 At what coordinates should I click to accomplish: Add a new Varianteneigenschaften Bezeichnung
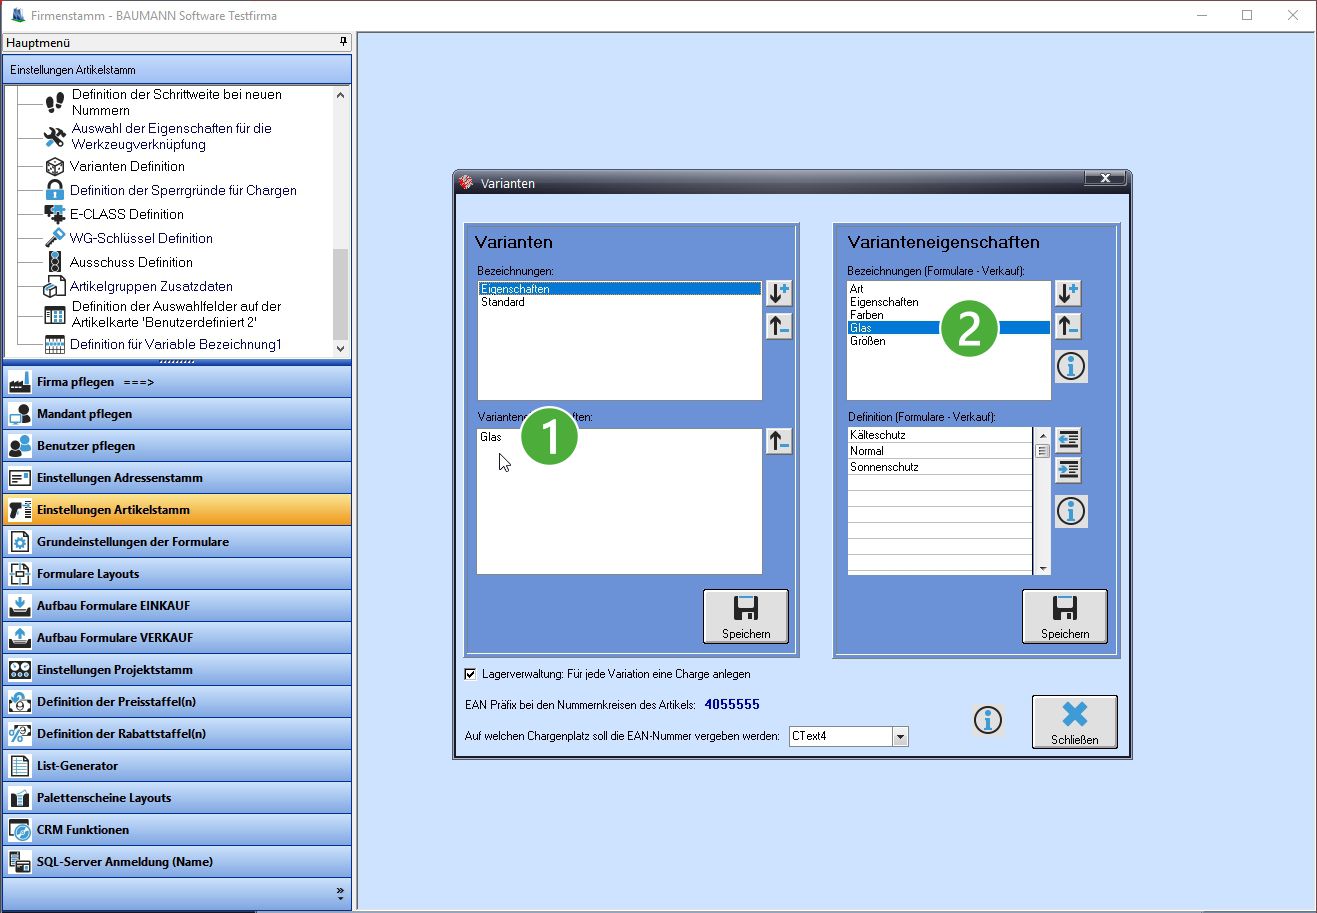pyautogui.click(x=1069, y=293)
